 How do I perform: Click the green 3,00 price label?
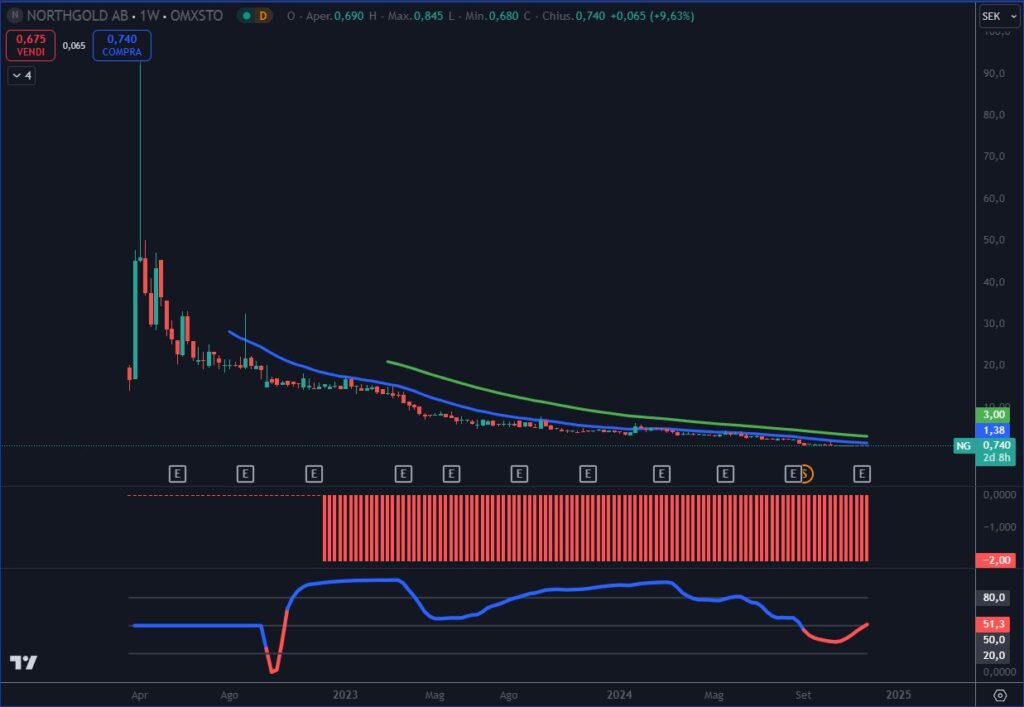994,414
